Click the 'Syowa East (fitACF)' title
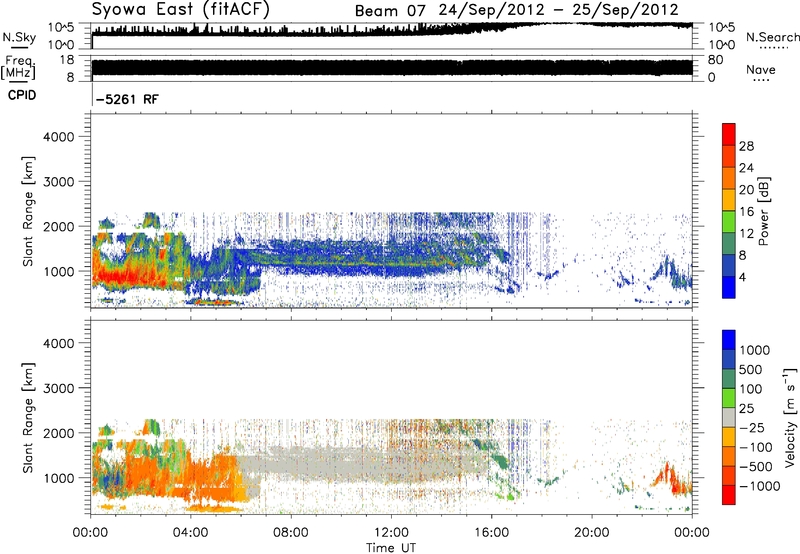The image size is (800, 554). point(181,9)
